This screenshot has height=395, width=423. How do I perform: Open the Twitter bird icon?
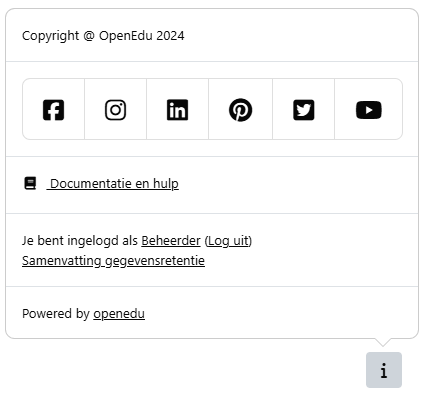tap(303, 110)
